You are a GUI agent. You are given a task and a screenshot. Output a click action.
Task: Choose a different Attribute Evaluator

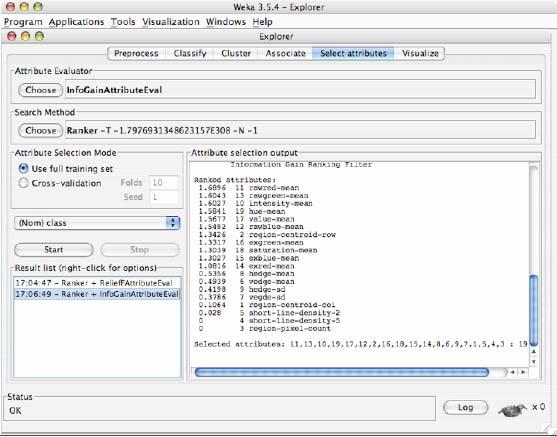point(40,90)
